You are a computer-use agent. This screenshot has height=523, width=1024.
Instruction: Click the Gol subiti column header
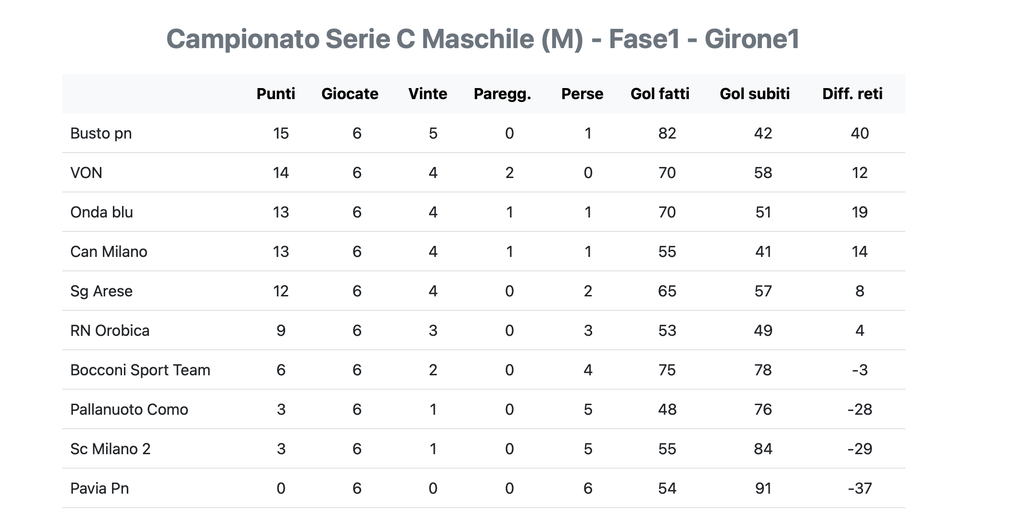click(x=755, y=94)
